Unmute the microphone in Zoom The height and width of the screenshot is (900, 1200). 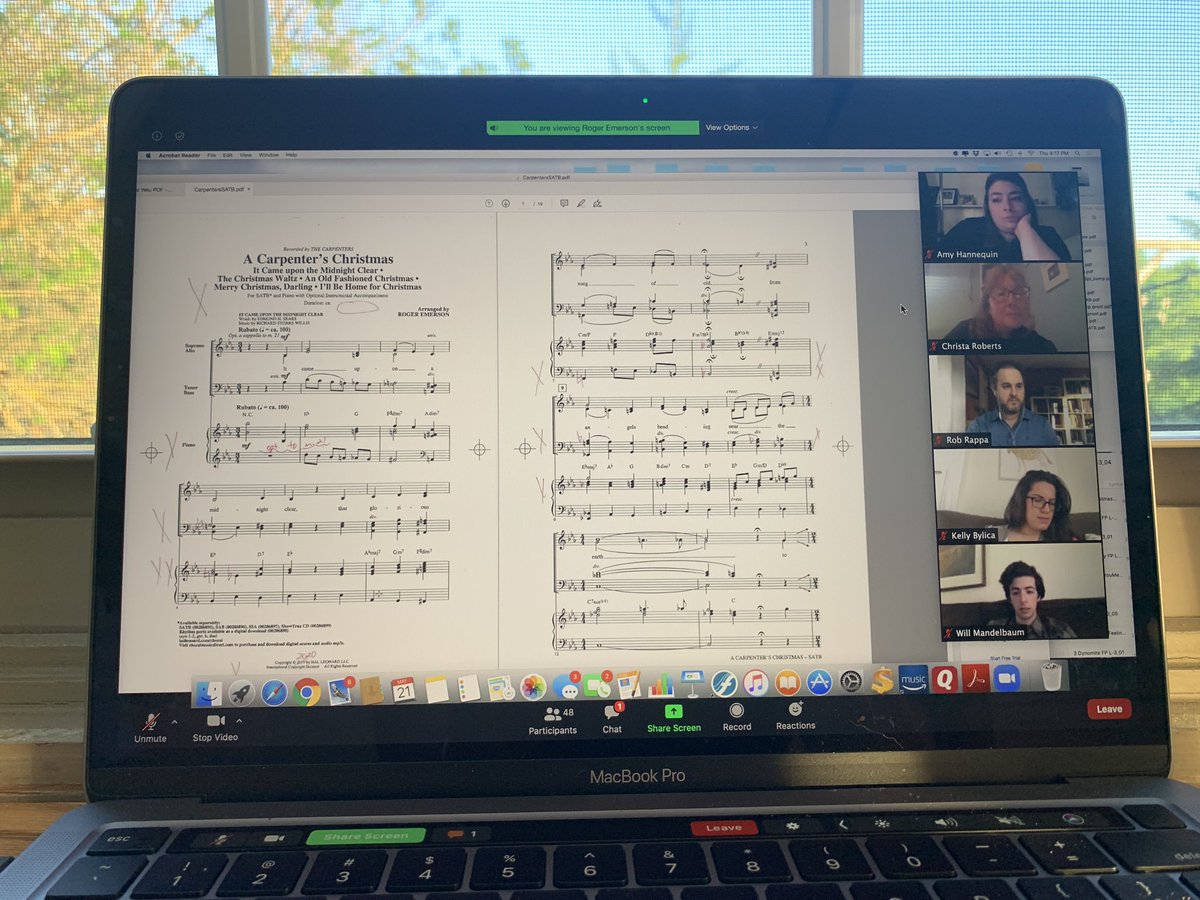150,727
